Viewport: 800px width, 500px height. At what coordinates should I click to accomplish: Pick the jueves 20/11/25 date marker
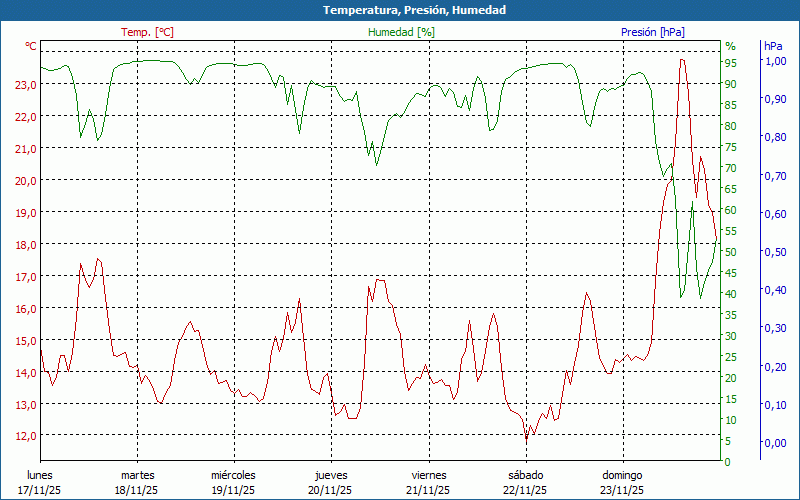331,482
